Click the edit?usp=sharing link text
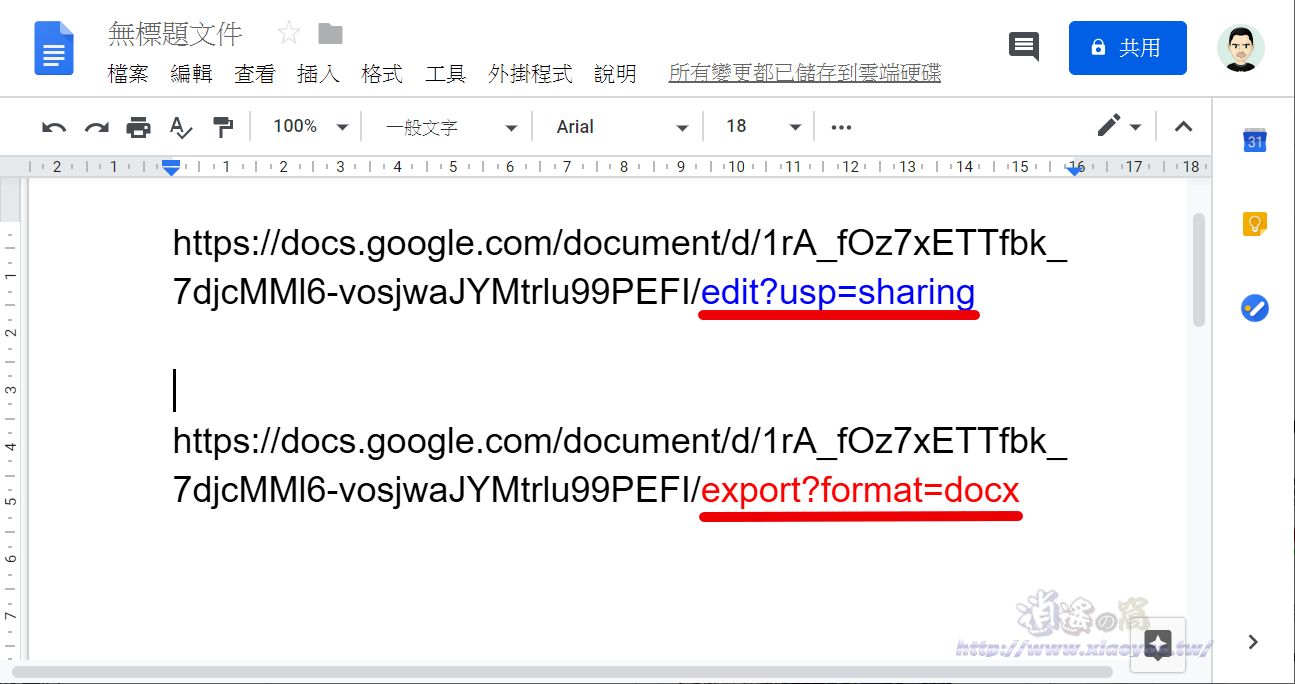The image size is (1295, 684). pyautogui.click(x=838, y=293)
